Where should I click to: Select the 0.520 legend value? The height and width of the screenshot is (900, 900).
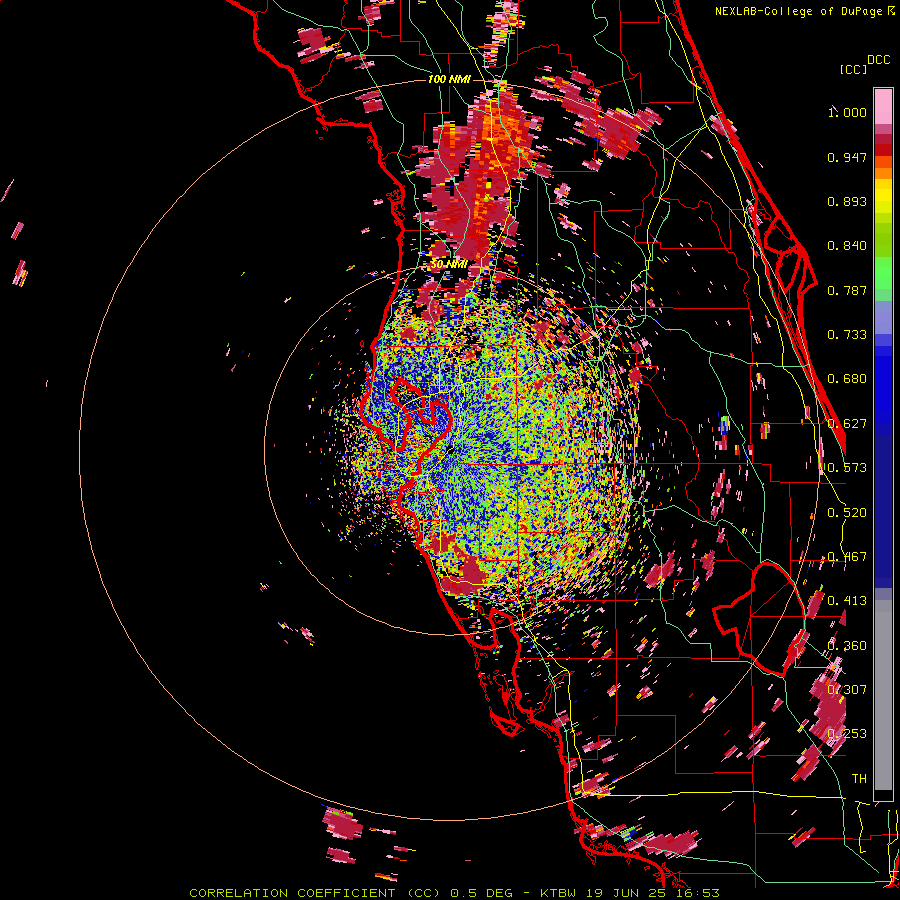tap(847, 513)
